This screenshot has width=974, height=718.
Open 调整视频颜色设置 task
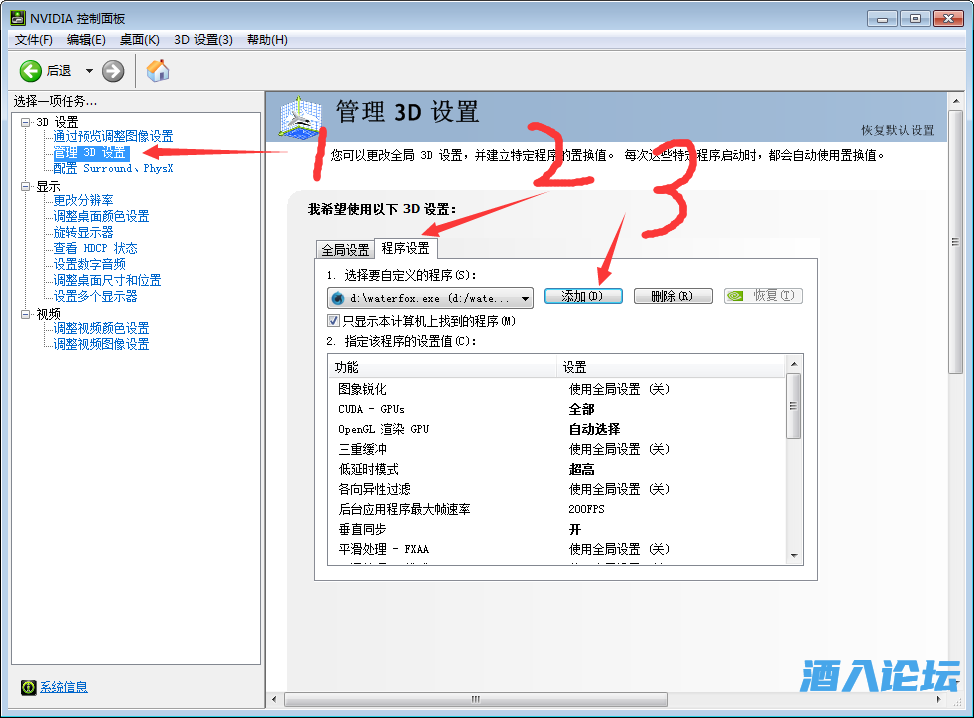pyautogui.click(x=101, y=328)
